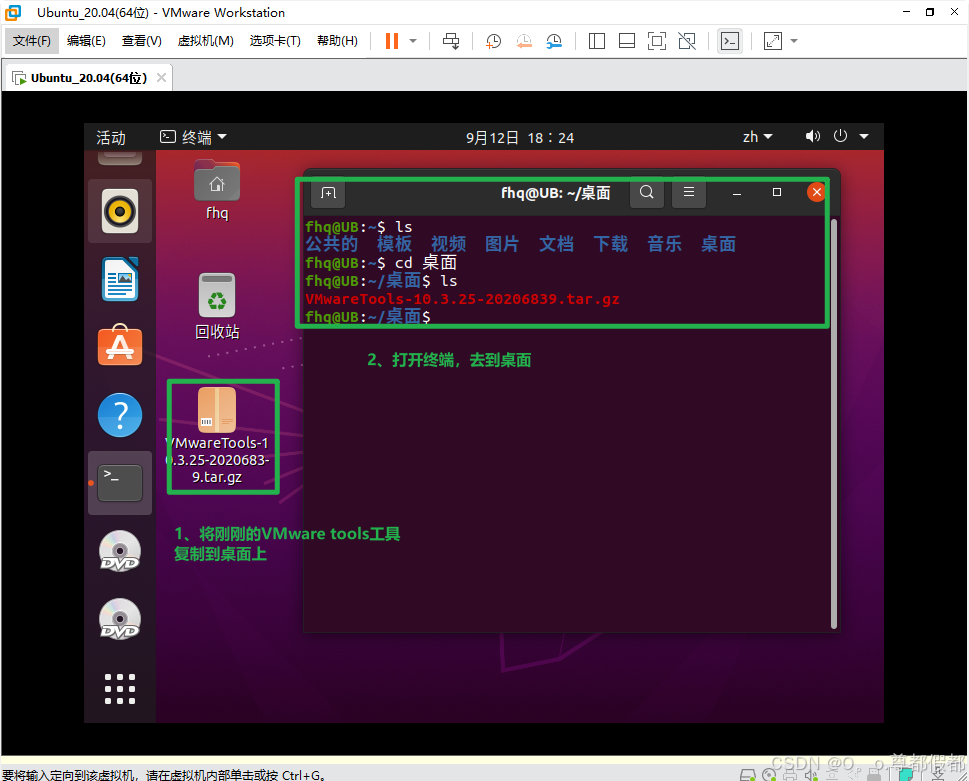Revert the virtual machine to a snapshot
The width and height of the screenshot is (969, 781).
click(524, 41)
